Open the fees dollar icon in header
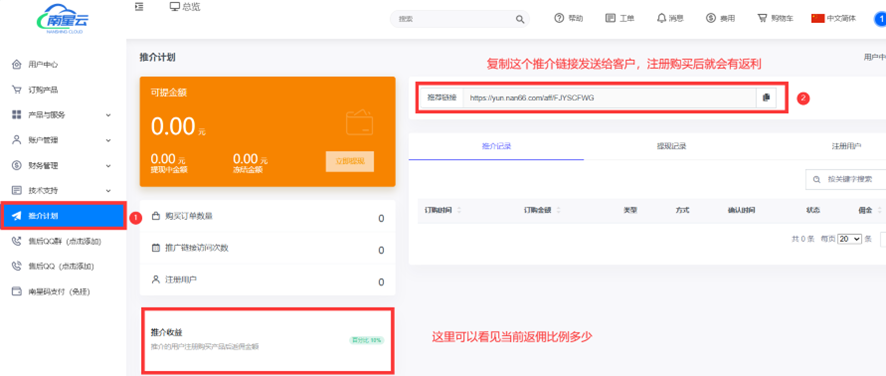 pyautogui.click(x=711, y=18)
